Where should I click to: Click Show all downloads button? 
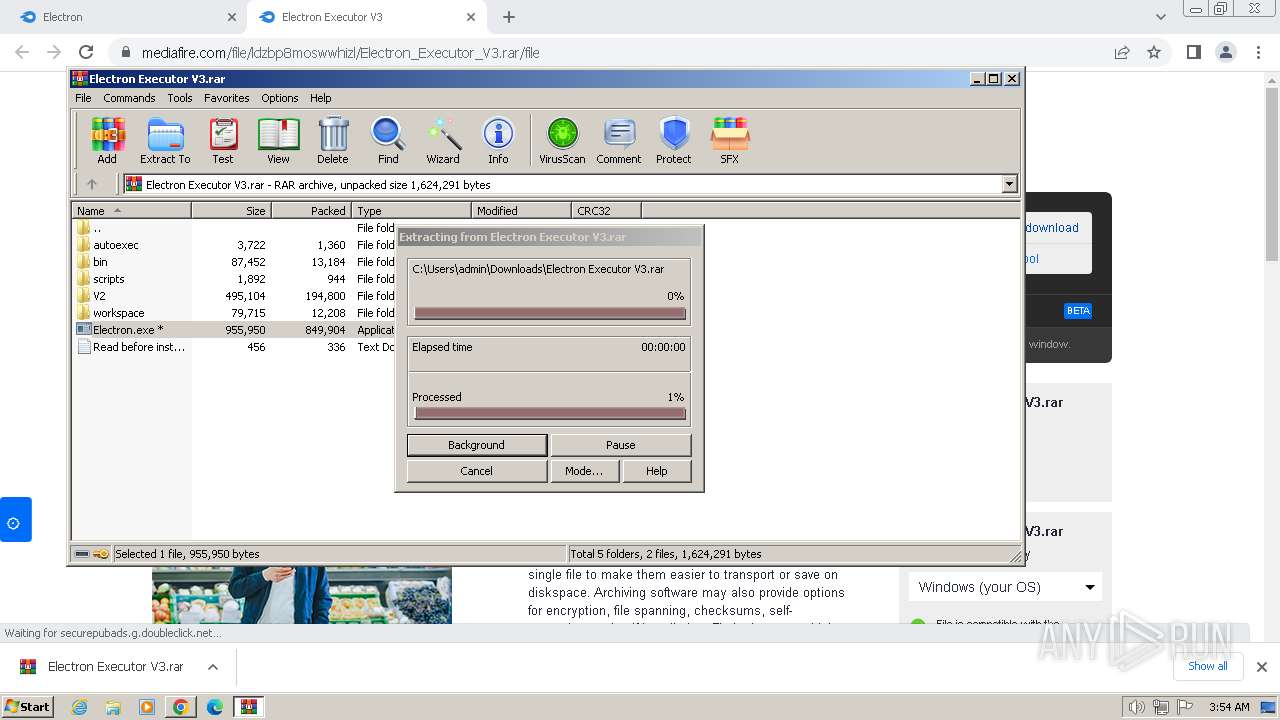pyautogui.click(x=1207, y=666)
